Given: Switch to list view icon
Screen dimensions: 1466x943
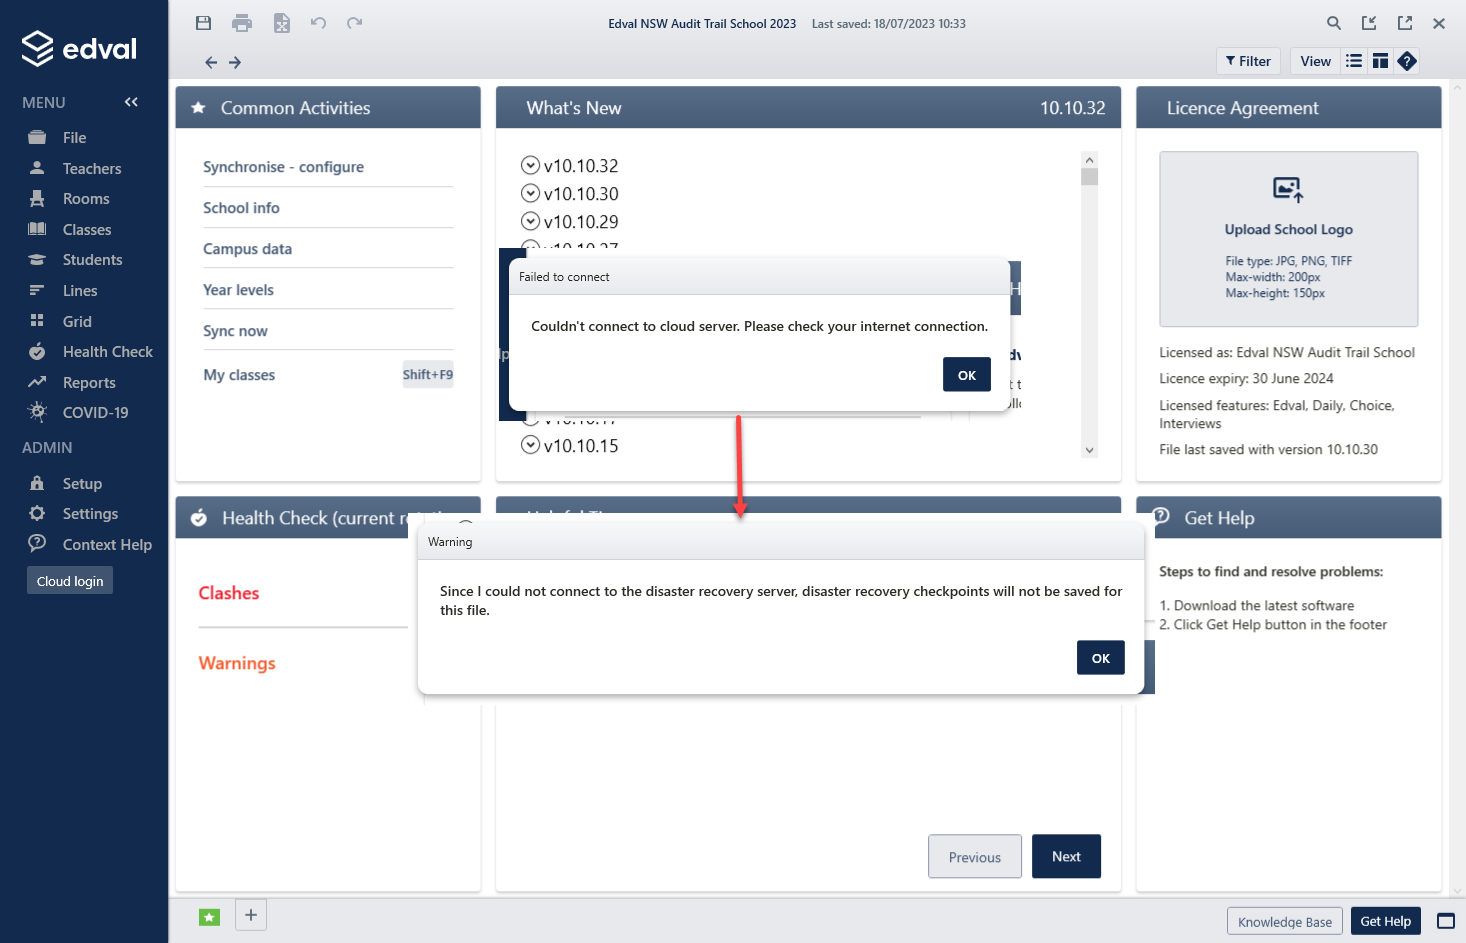Looking at the screenshot, I should point(1354,61).
